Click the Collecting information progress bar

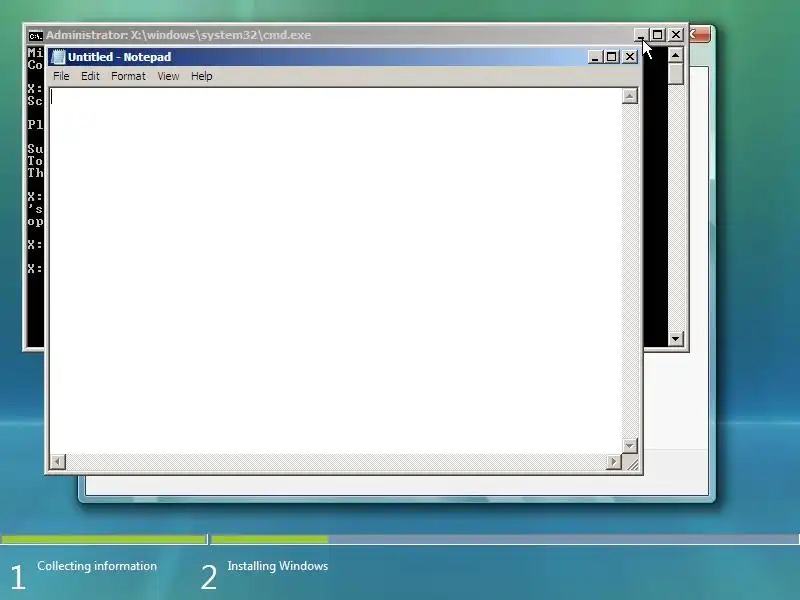[x=104, y=539]
